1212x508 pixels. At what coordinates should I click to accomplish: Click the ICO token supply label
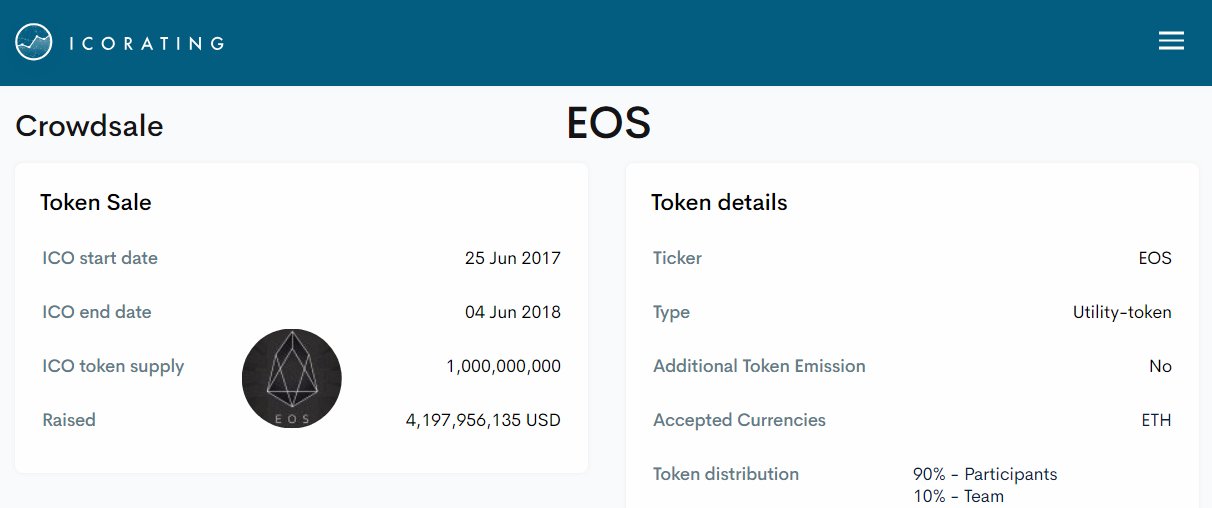coord(113,366)
